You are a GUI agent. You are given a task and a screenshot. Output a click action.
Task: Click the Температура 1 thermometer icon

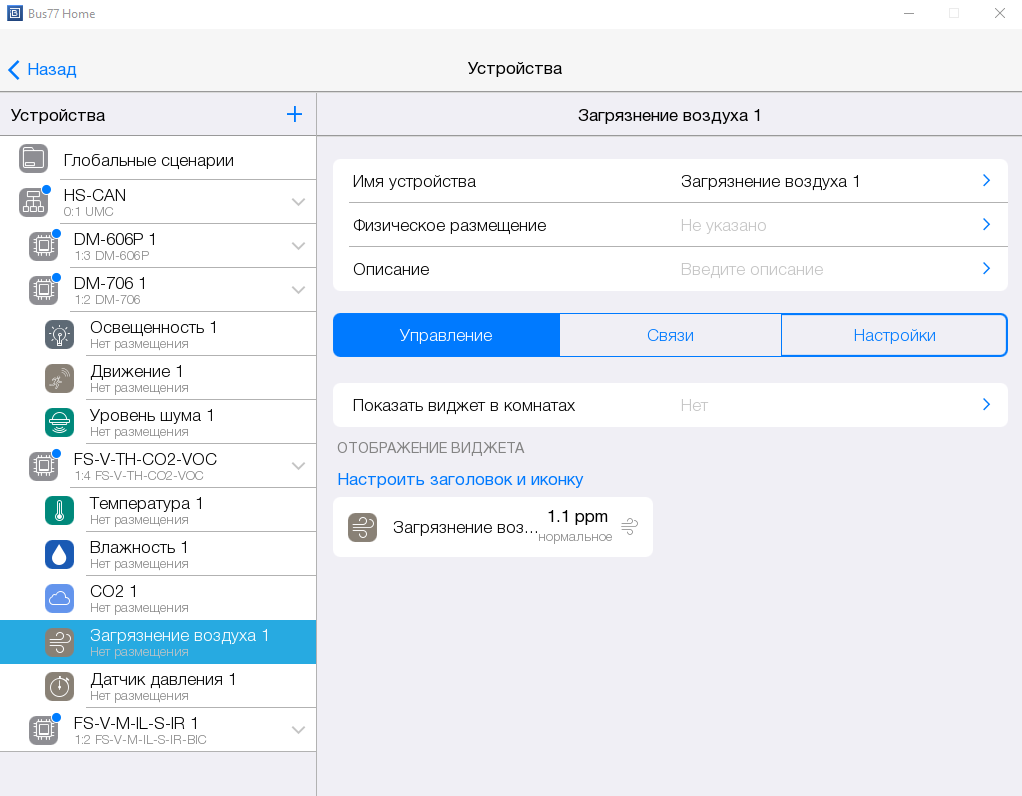(59, 511)
